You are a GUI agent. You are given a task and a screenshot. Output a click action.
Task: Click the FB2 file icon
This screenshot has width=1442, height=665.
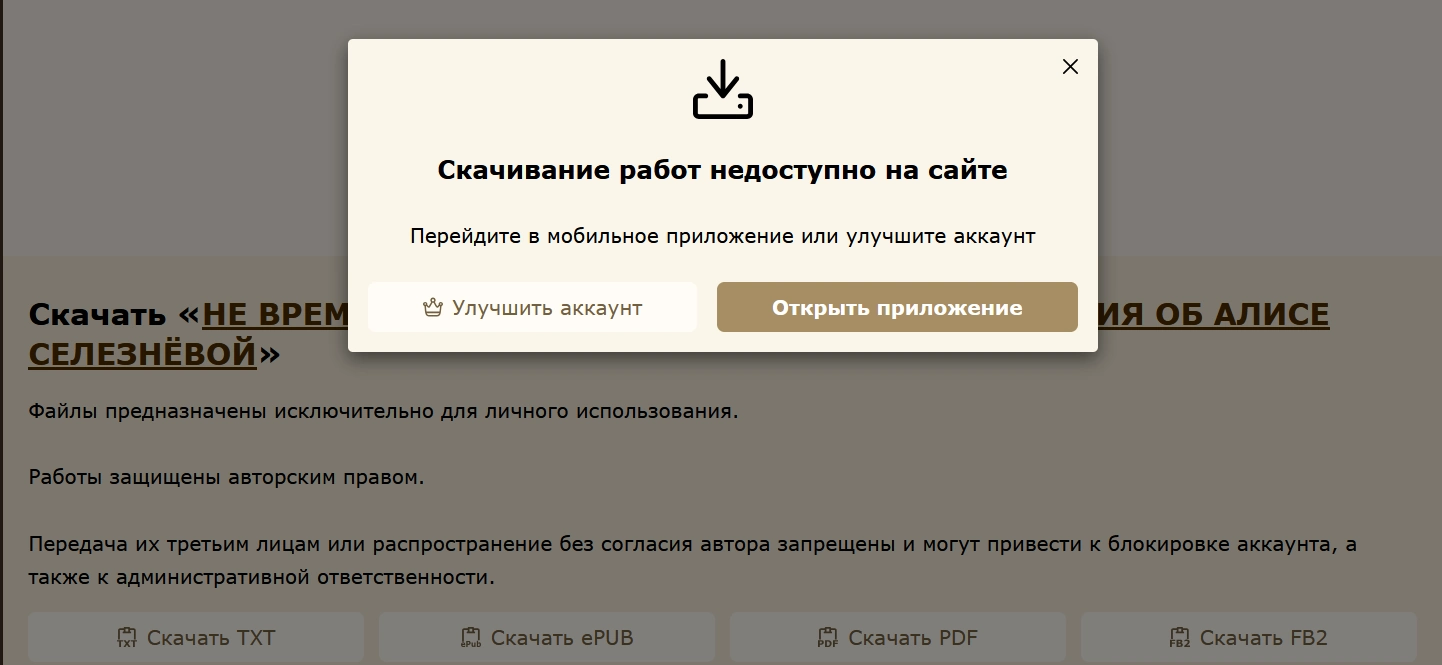point(1180,638)
